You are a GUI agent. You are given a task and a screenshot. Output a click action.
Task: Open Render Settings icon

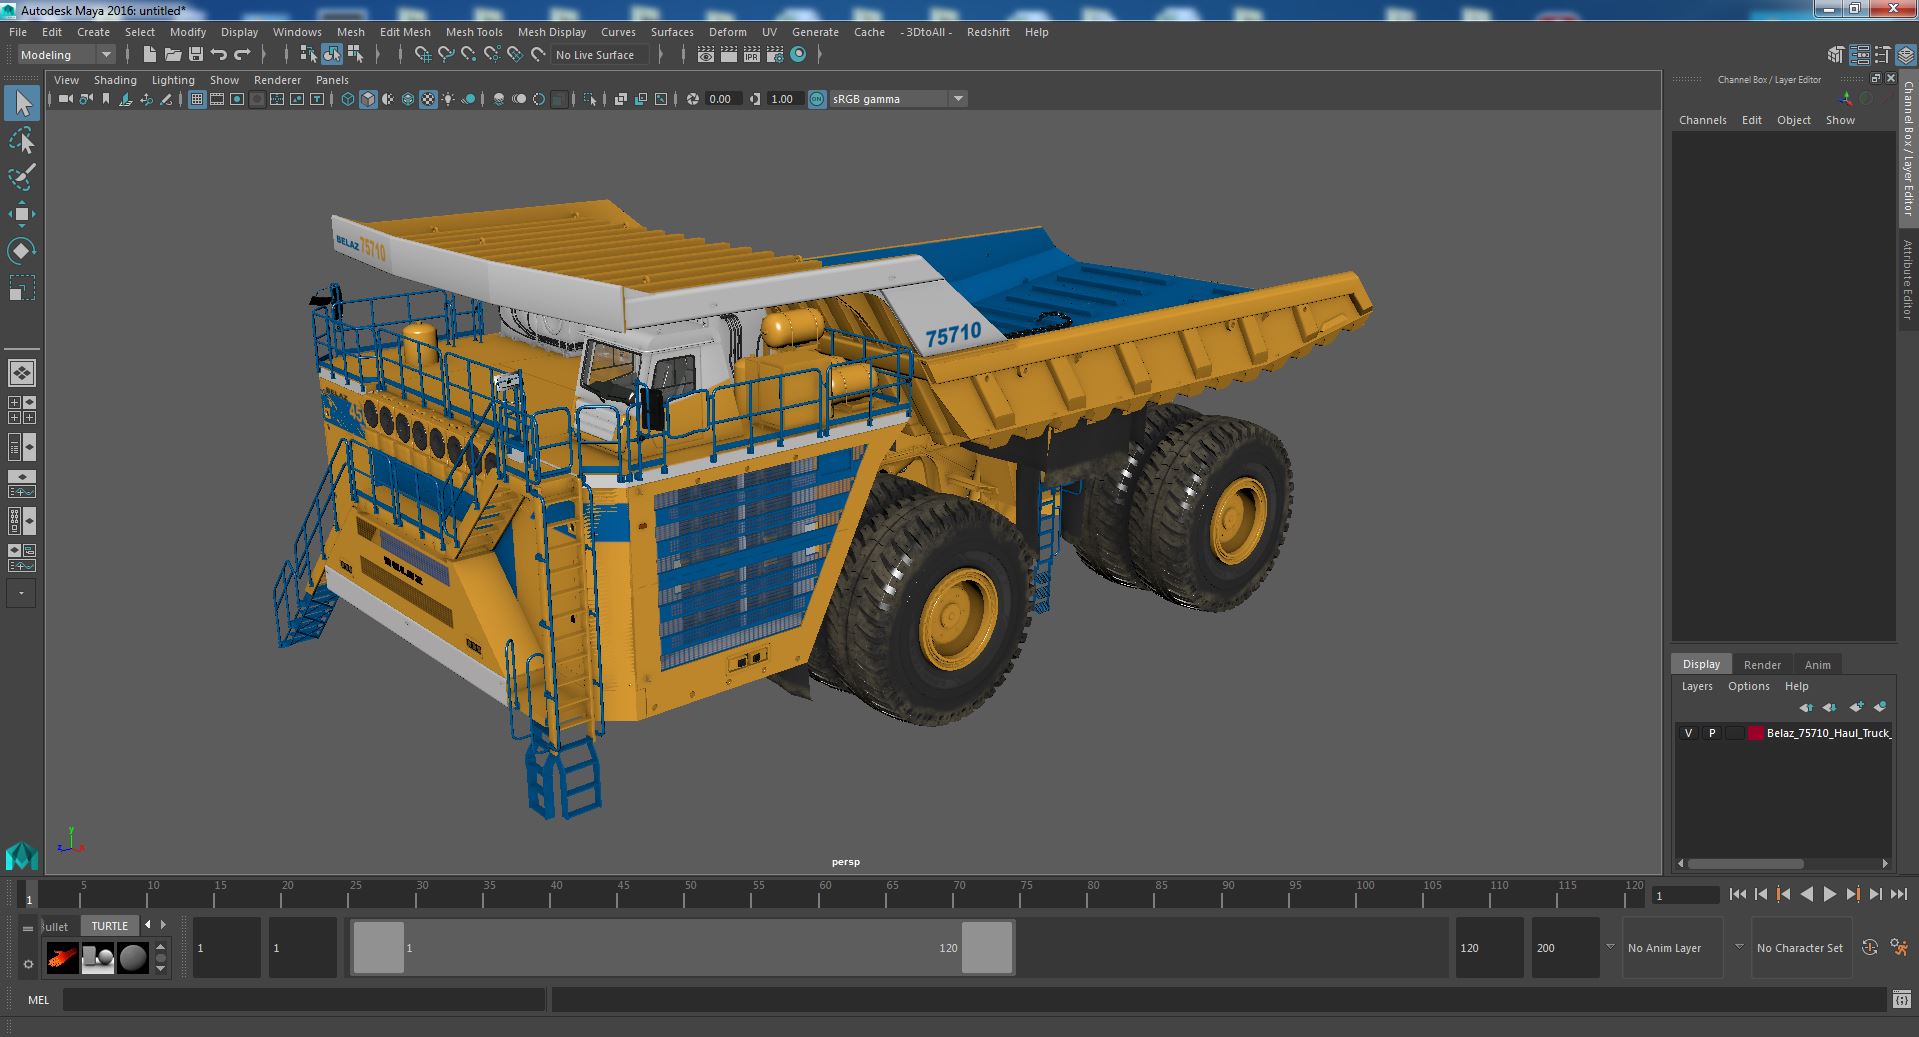coord(775,55)
